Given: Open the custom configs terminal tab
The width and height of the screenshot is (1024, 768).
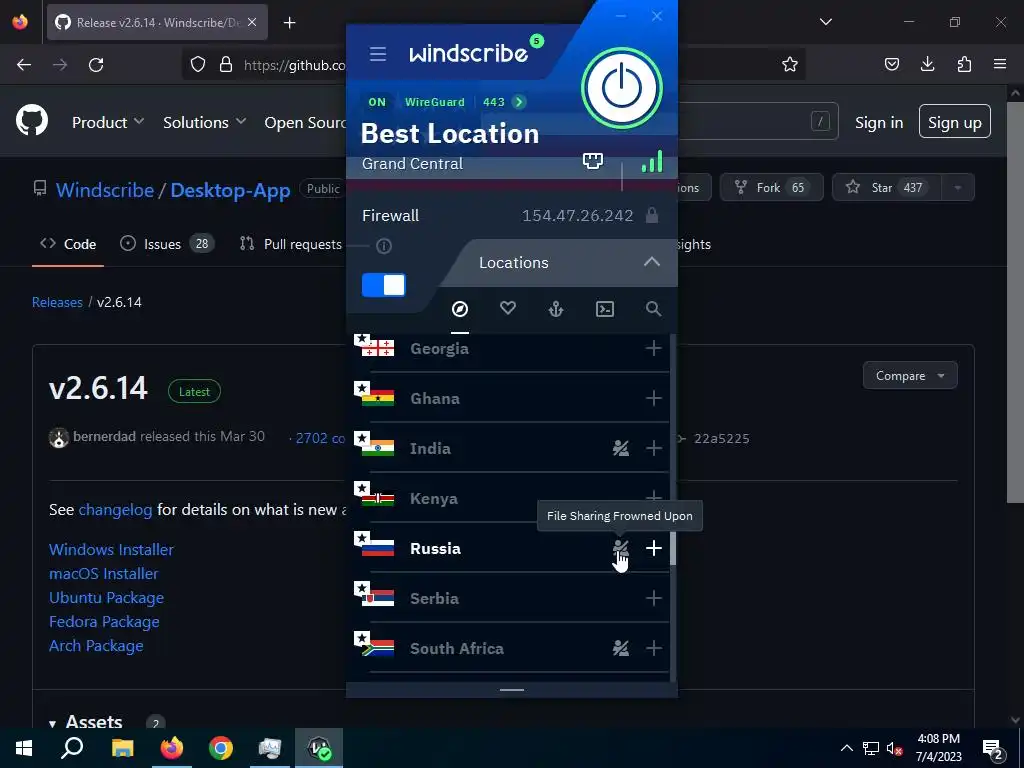Looking at the screenshot, I should click(605, 309).
